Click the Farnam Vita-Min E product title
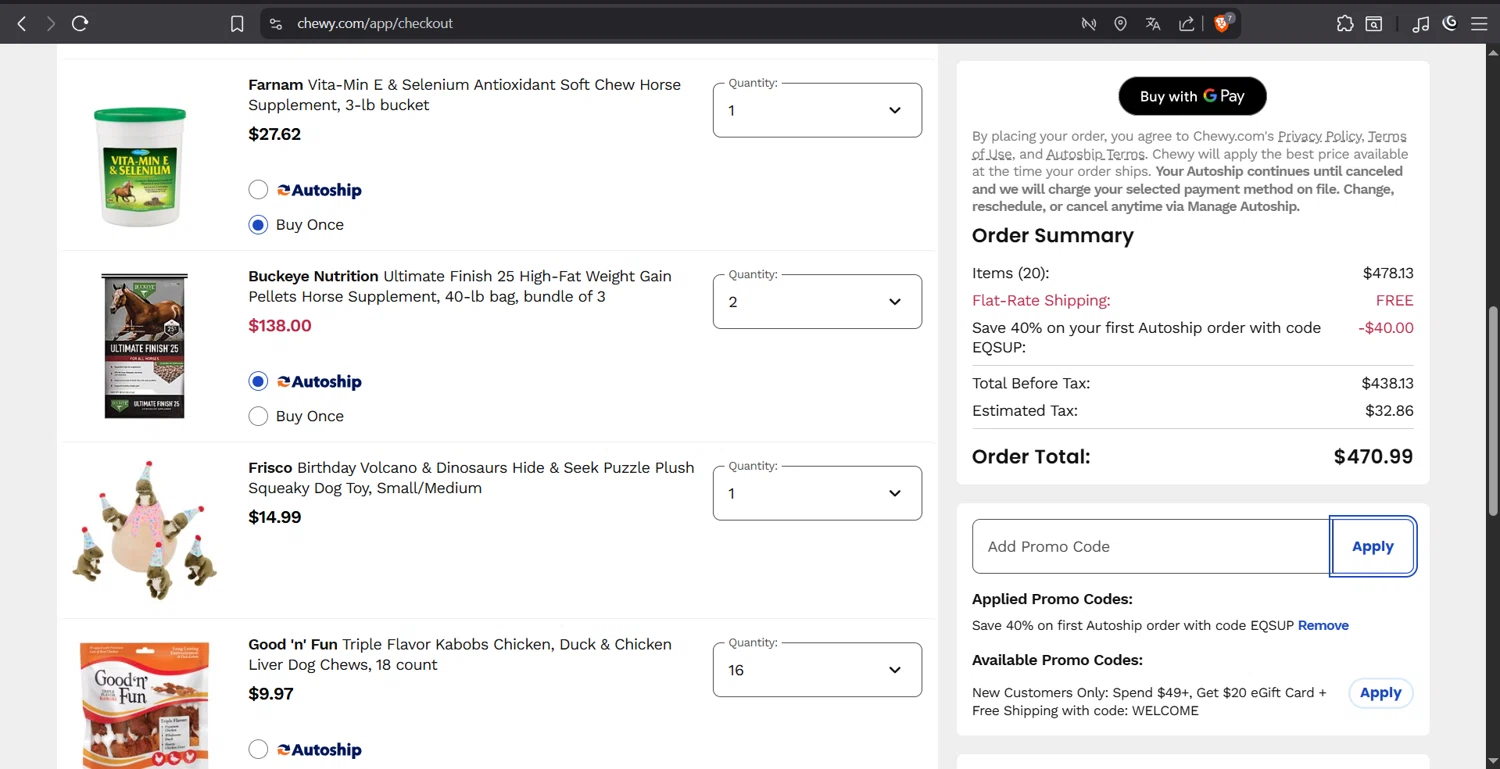Image resolution: width=1500 pixels, height=769 pixels. pyautogui.click(x=464, y=95)
